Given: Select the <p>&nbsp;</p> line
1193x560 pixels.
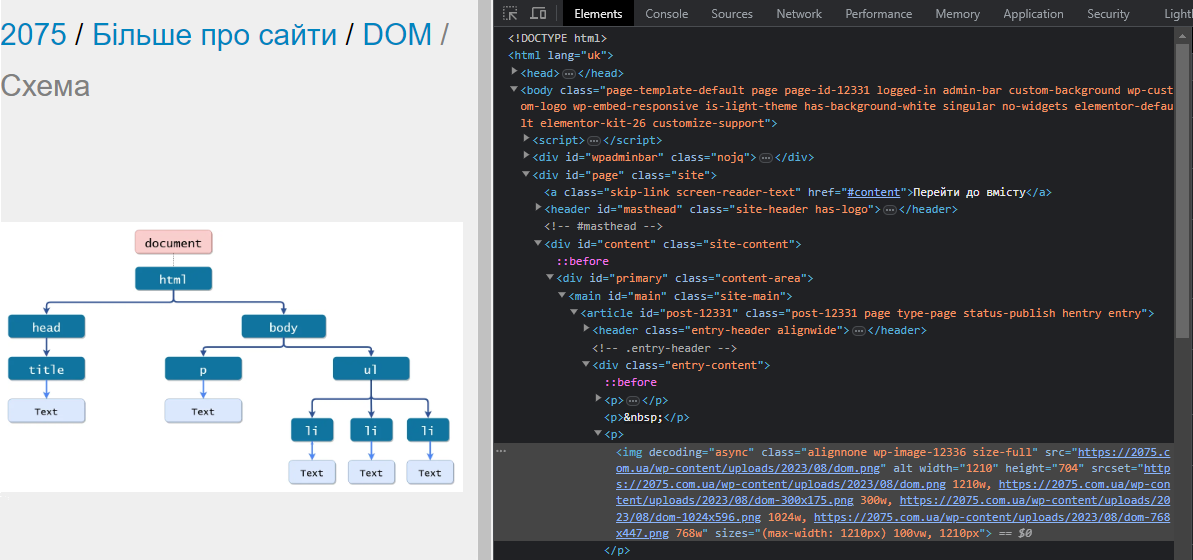Looking at the screenshot, I should [647, 417].
